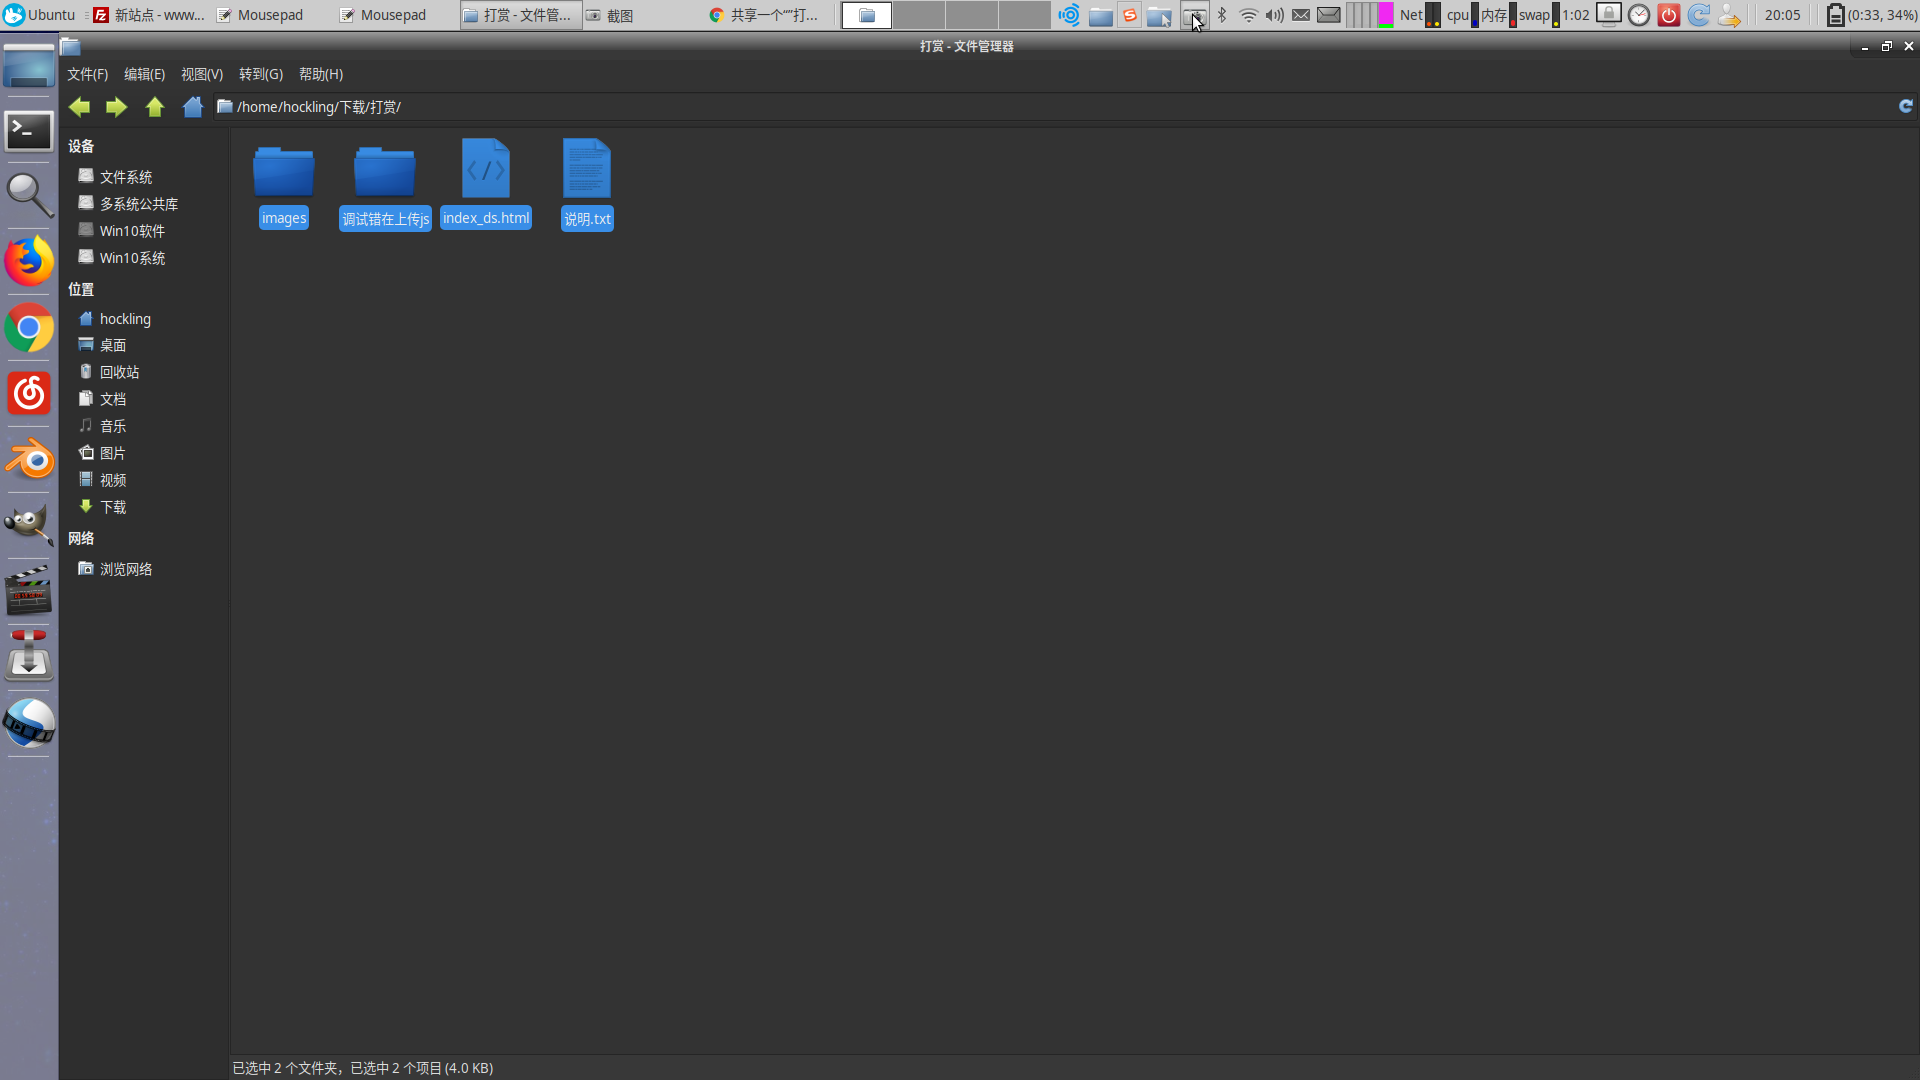Go to 文档 in sidebar
Viewport: 1920px width, 1080px height.
point(113,399)
